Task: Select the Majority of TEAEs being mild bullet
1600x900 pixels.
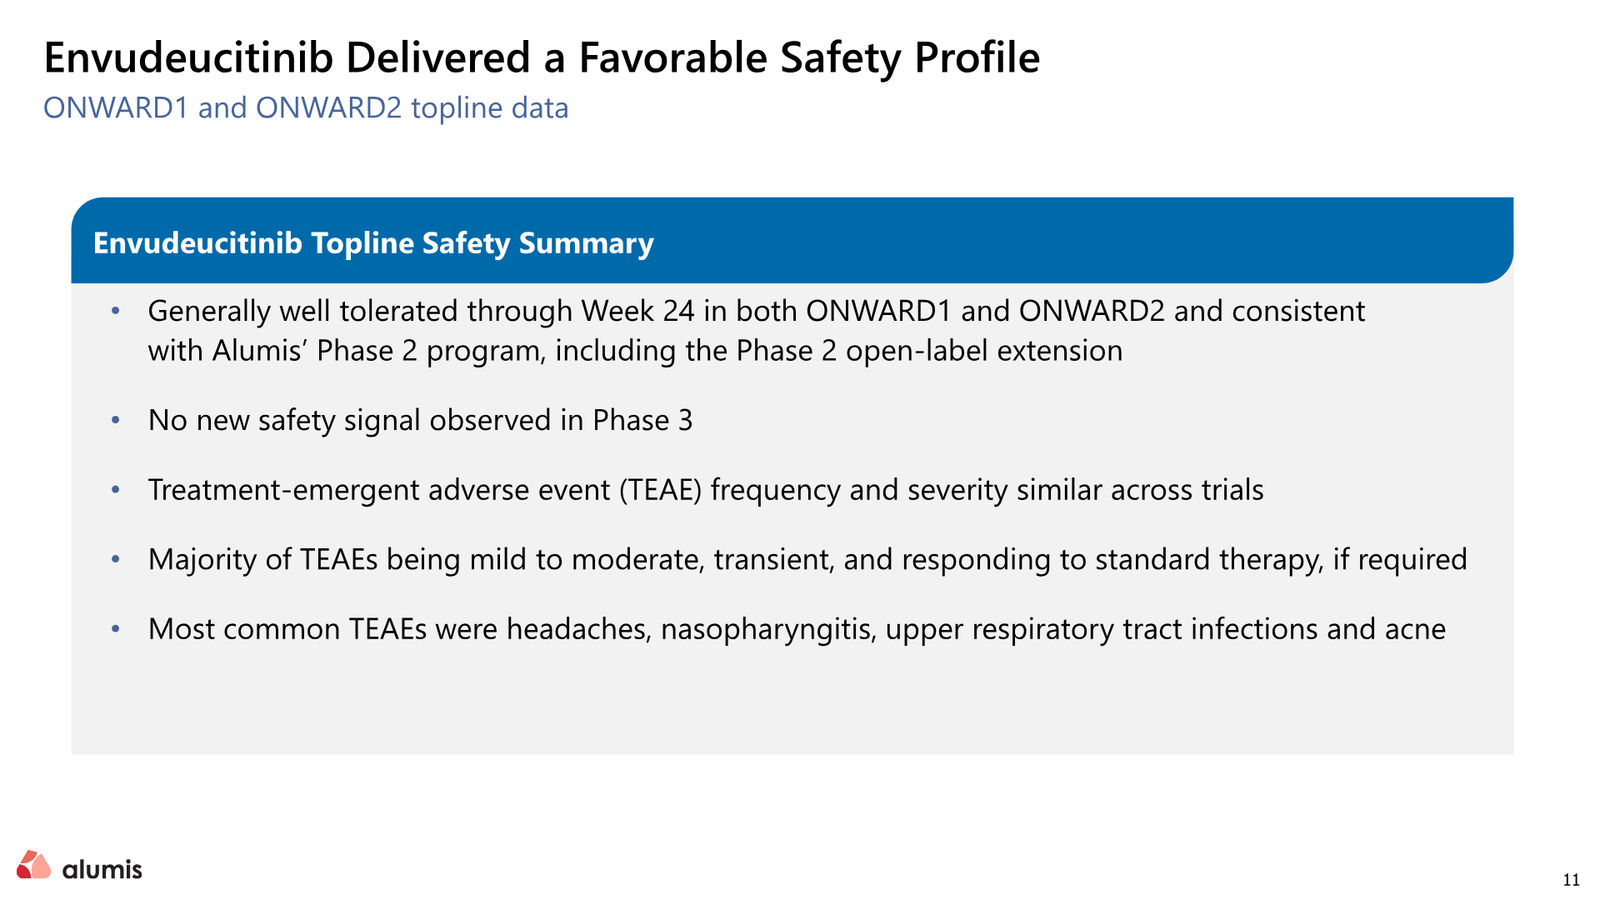Action: pyautogui.click(x=808, y=559)
